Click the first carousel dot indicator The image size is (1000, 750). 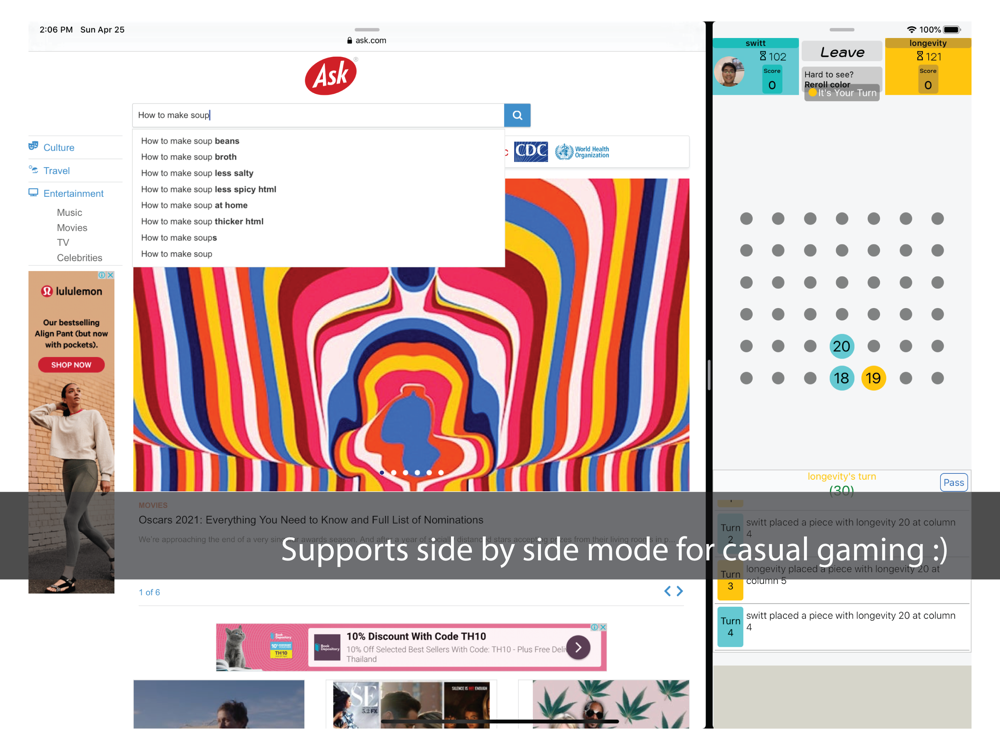(382, 473)
